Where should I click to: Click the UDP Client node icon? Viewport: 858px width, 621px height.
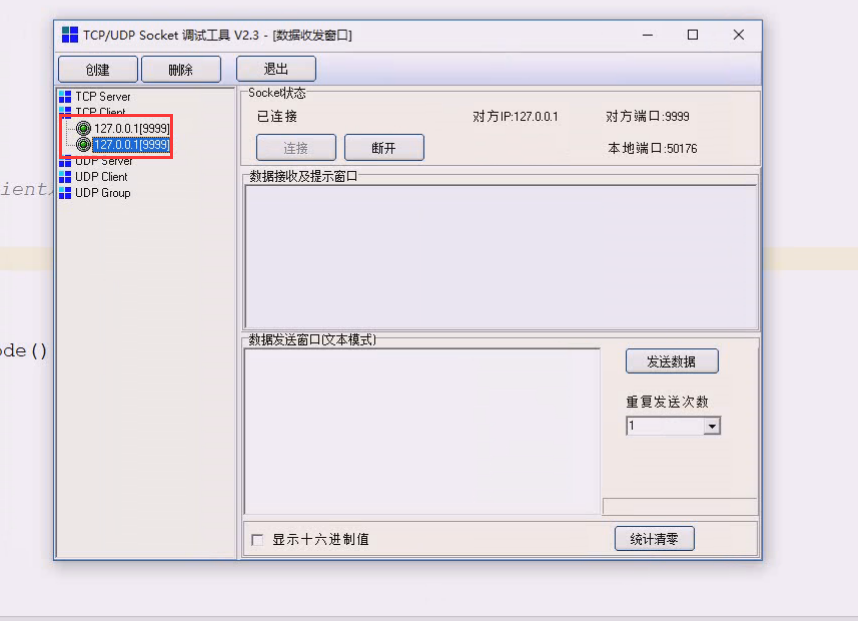pyautogui.click(x=66, y=176)
